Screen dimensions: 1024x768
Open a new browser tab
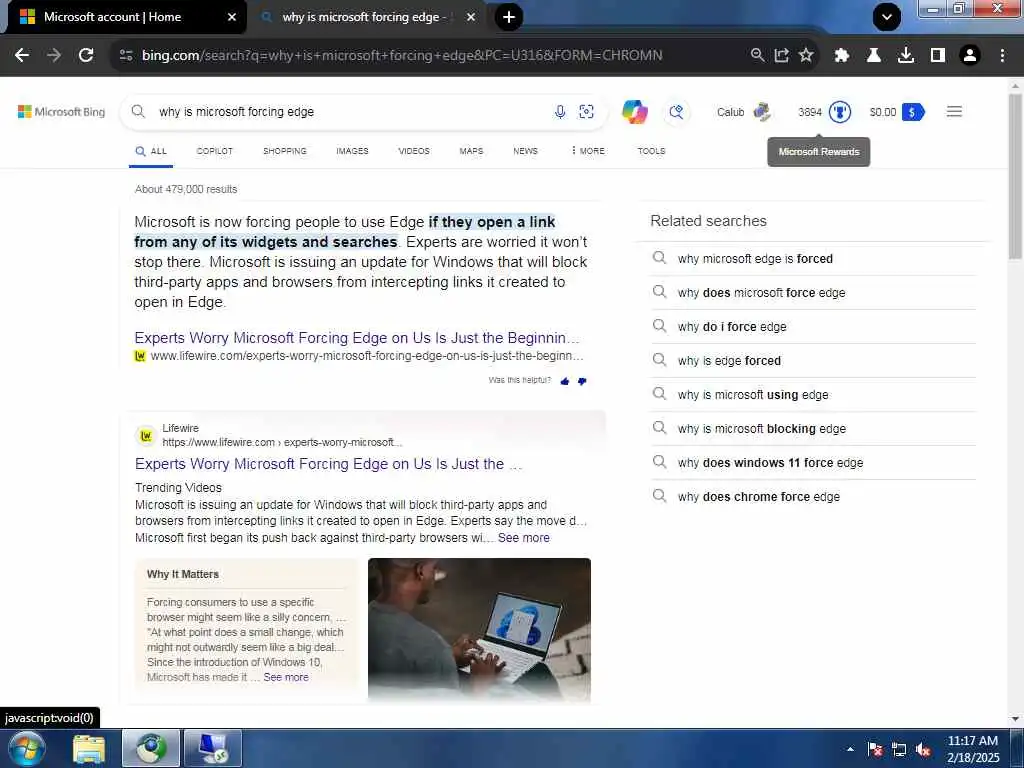(x=509, y=17)
